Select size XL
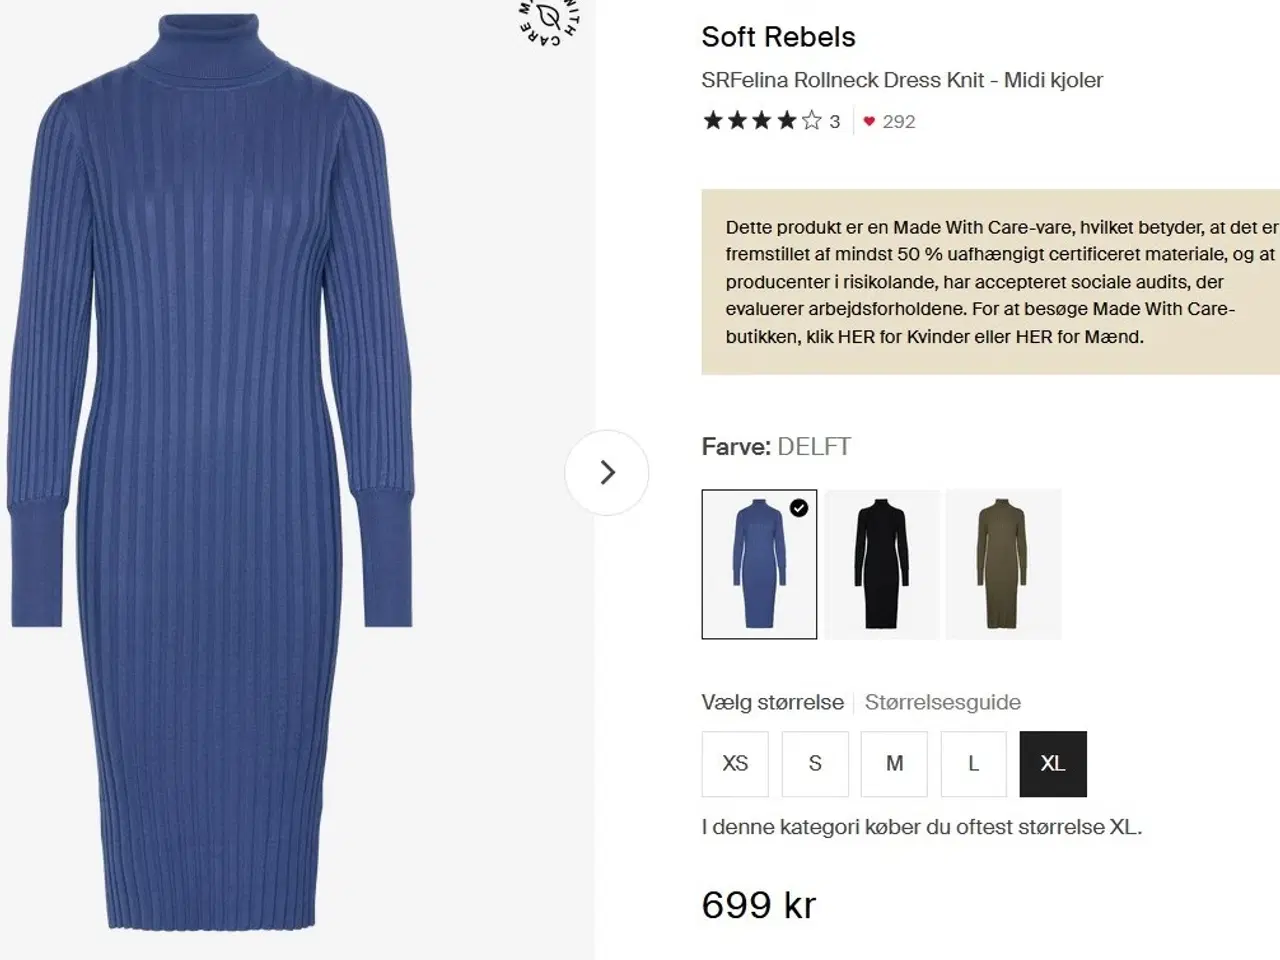Viewport: 1280px width, 960px height. [1053, 764]
